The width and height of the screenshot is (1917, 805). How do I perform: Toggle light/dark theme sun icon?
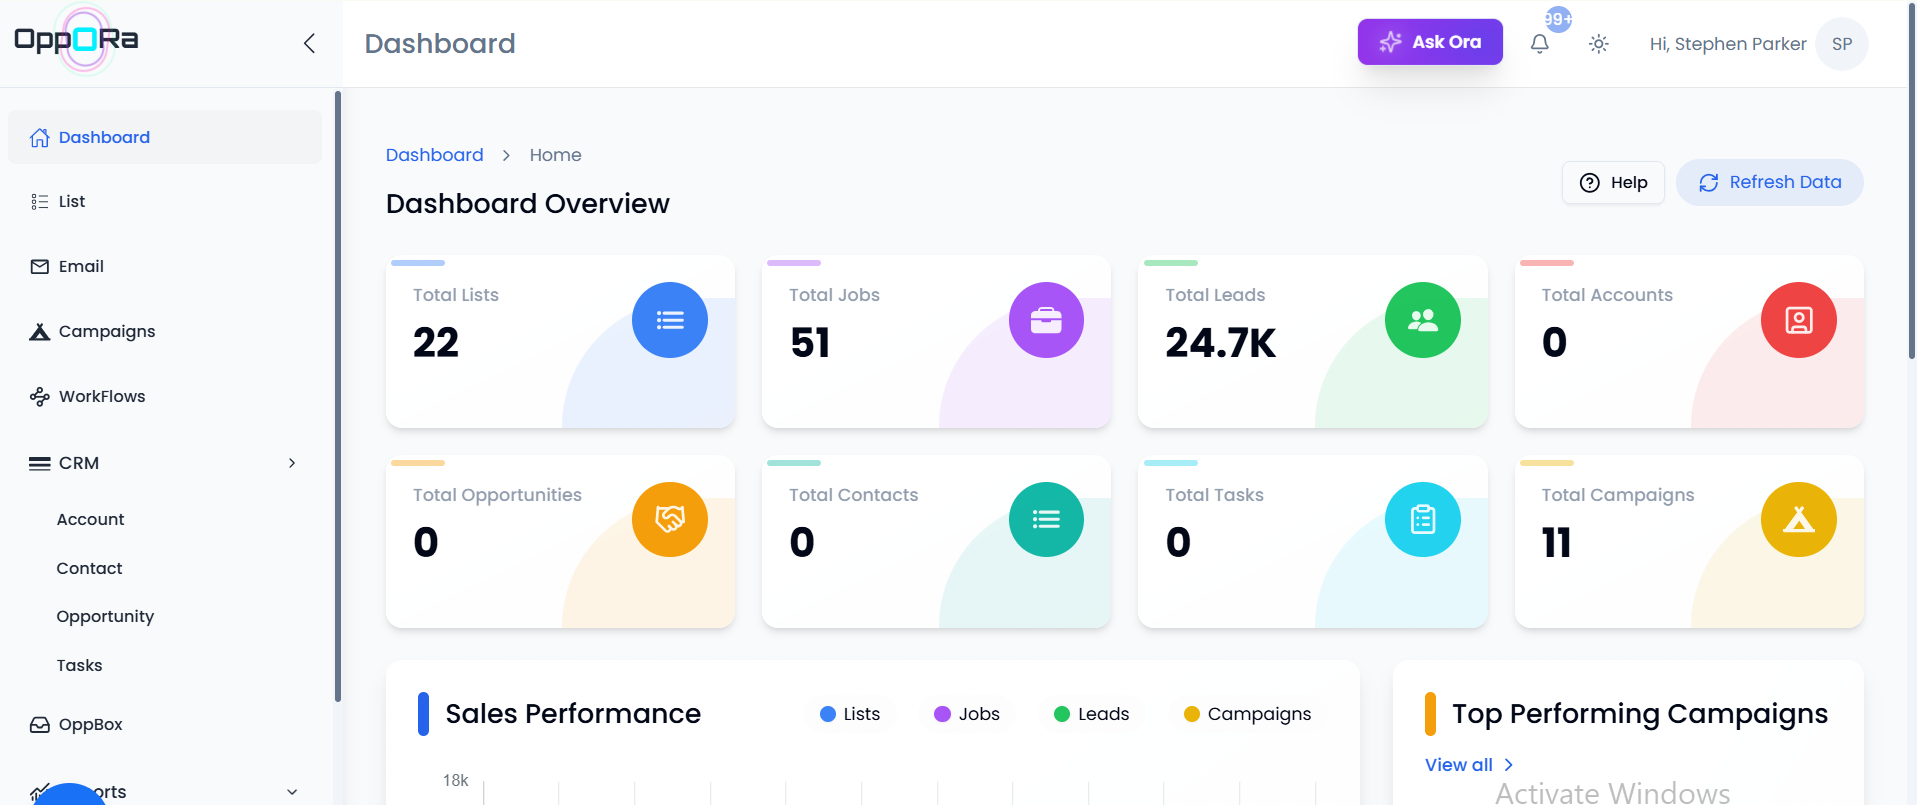pos(1599,44)
